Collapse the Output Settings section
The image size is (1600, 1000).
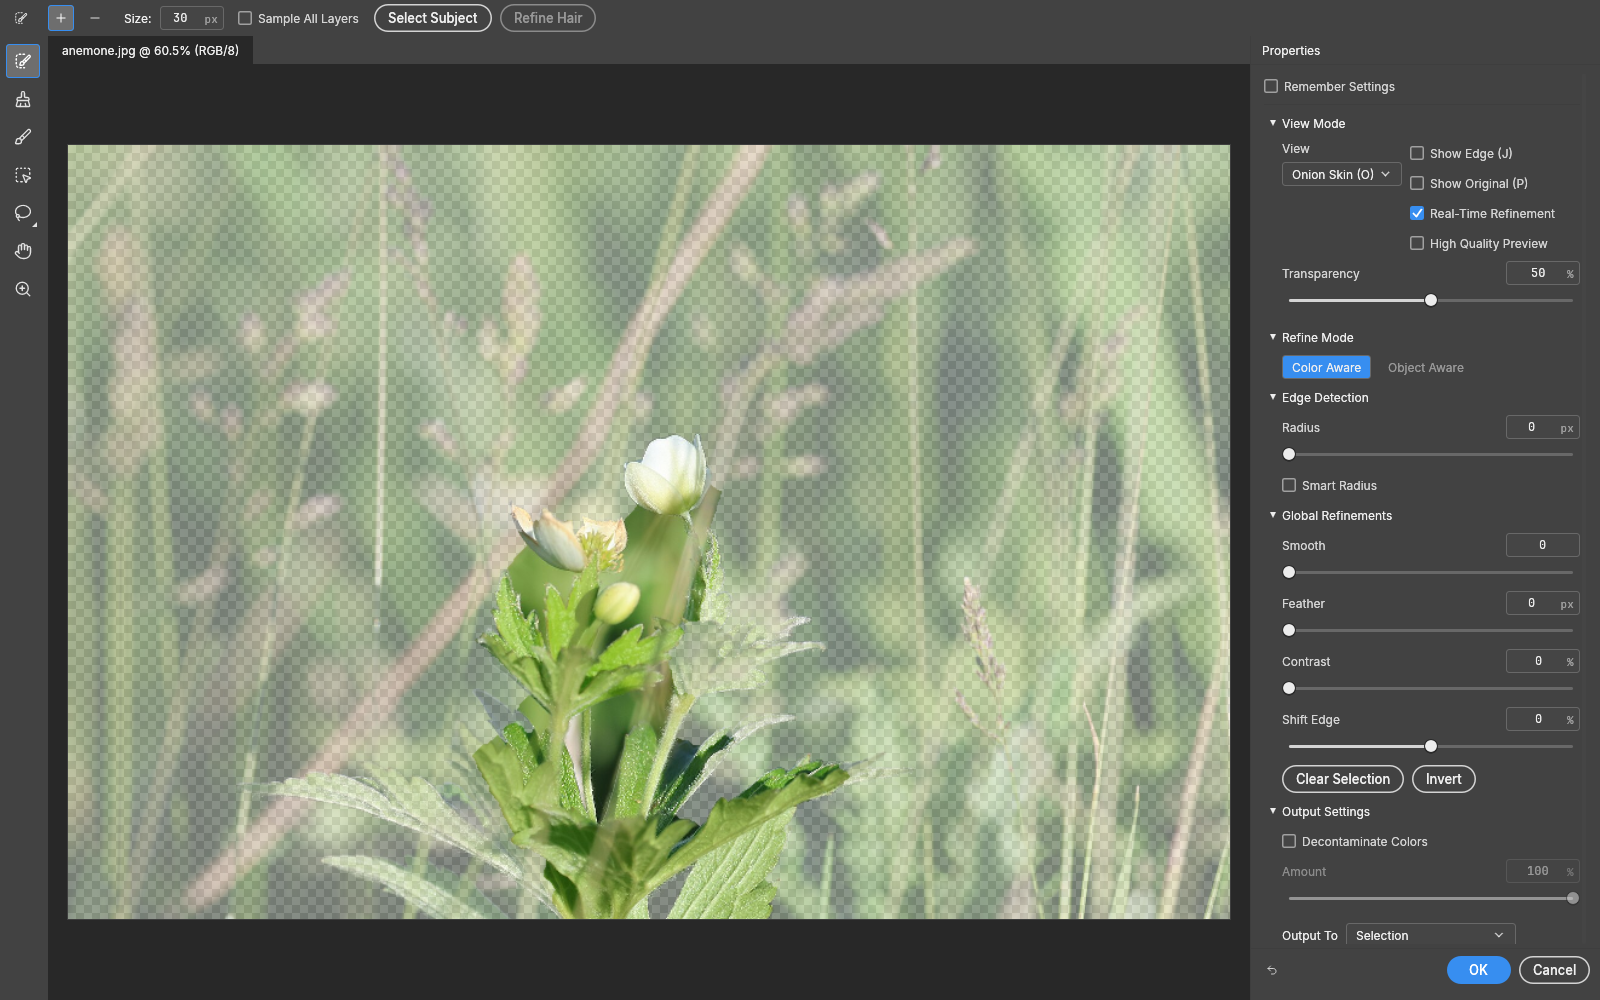[x=1273, y=811]
